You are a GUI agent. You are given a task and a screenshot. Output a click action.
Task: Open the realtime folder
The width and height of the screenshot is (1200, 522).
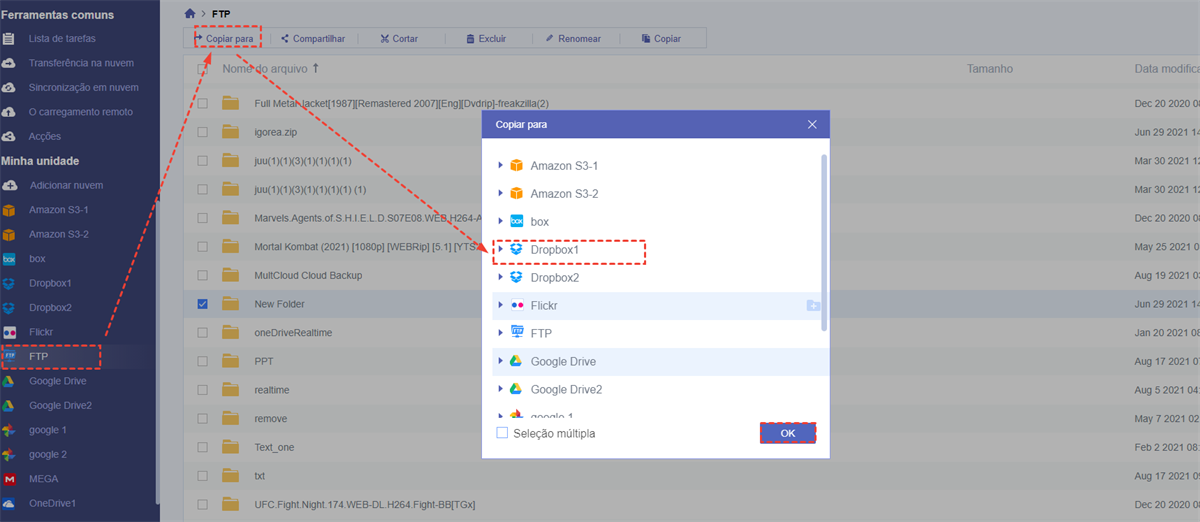272,390
